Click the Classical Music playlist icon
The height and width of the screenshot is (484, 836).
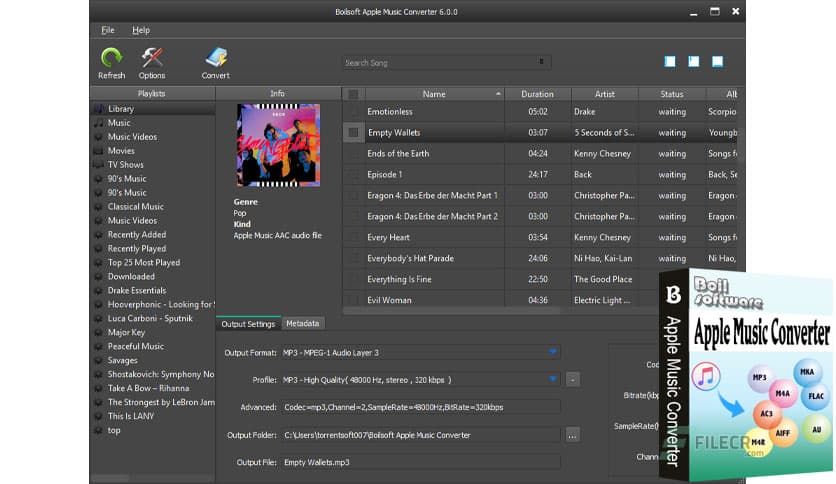pyautogui.click(x=99, y=207)
